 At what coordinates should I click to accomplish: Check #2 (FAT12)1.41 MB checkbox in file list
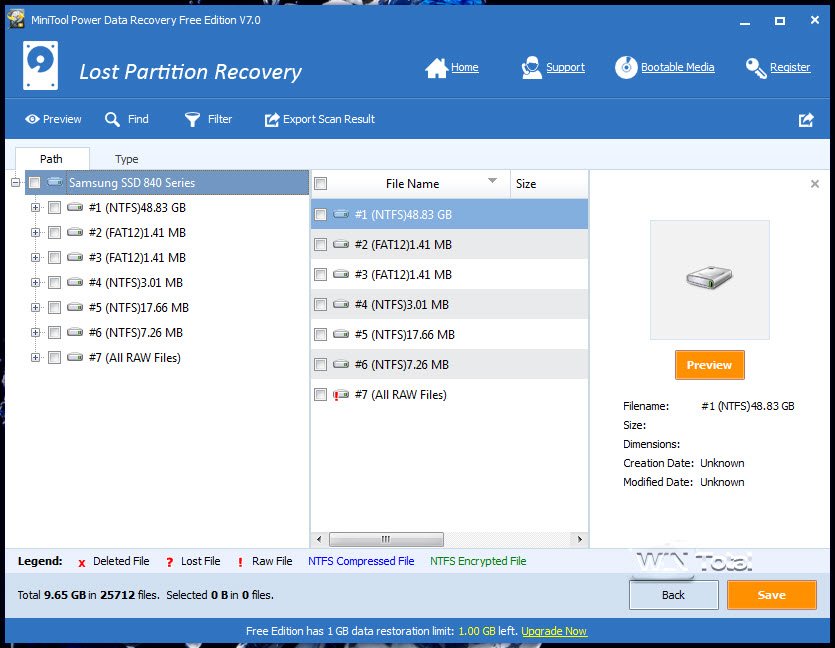[x=321, y=245]
